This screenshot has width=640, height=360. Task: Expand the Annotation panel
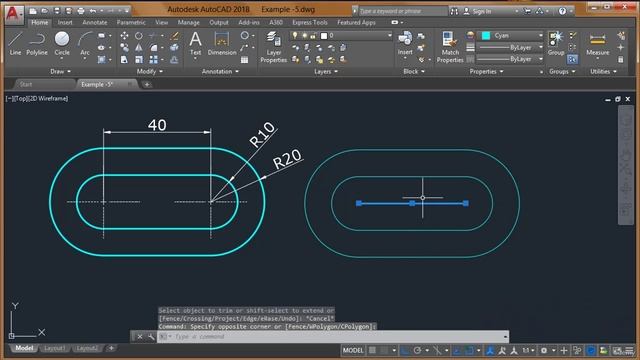[220, 71]
